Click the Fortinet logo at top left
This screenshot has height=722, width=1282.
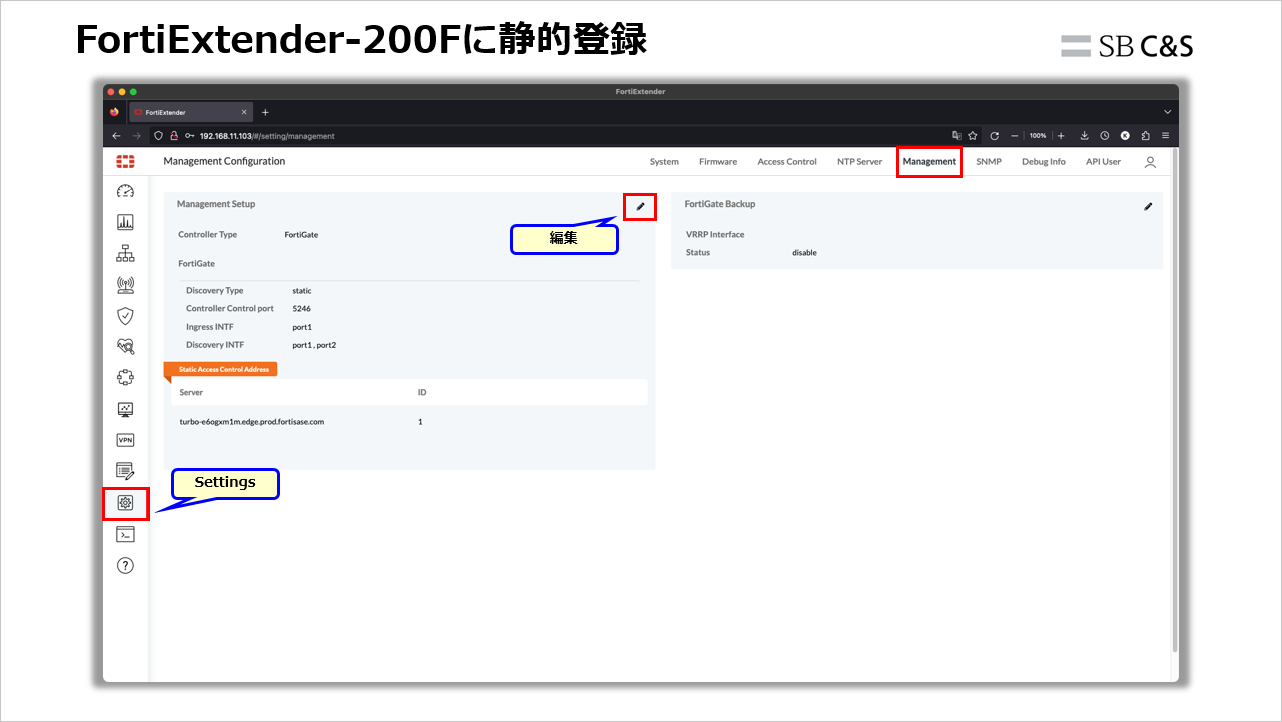[125, 161]
